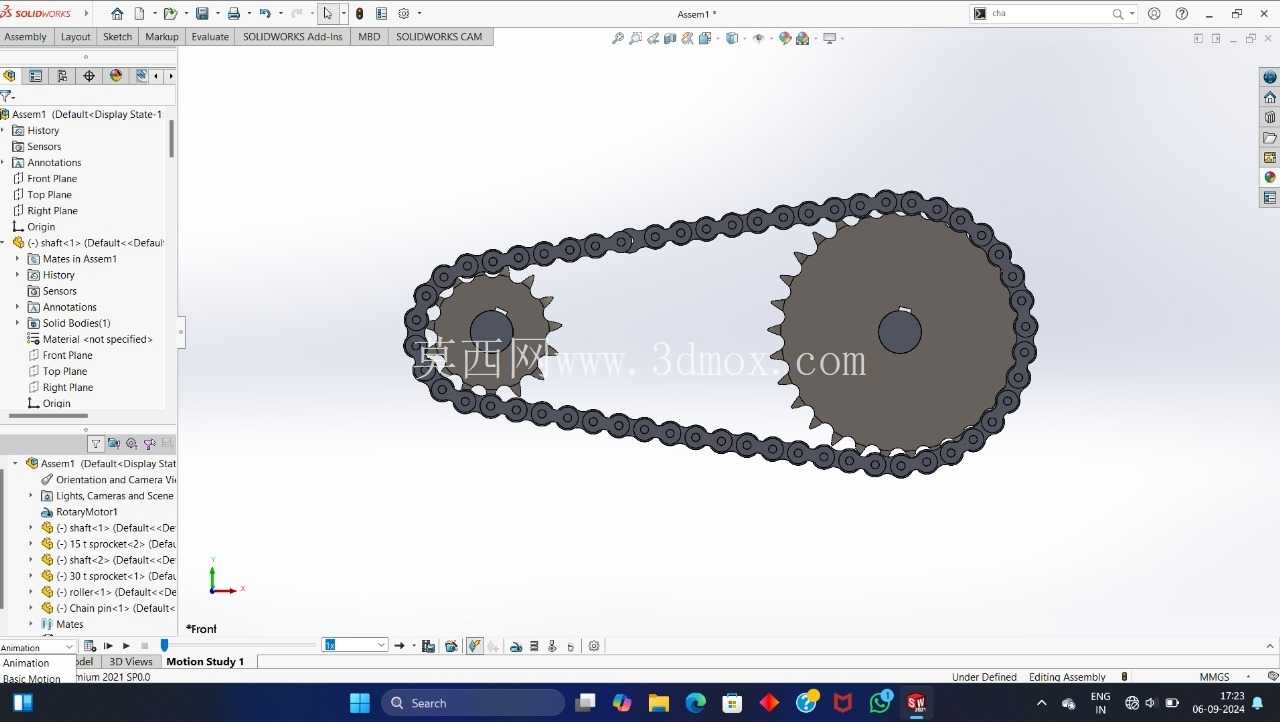Click the Calculate icon in motion toolbar
This screenshot has height=722, width=1280.
pos(89,646)
